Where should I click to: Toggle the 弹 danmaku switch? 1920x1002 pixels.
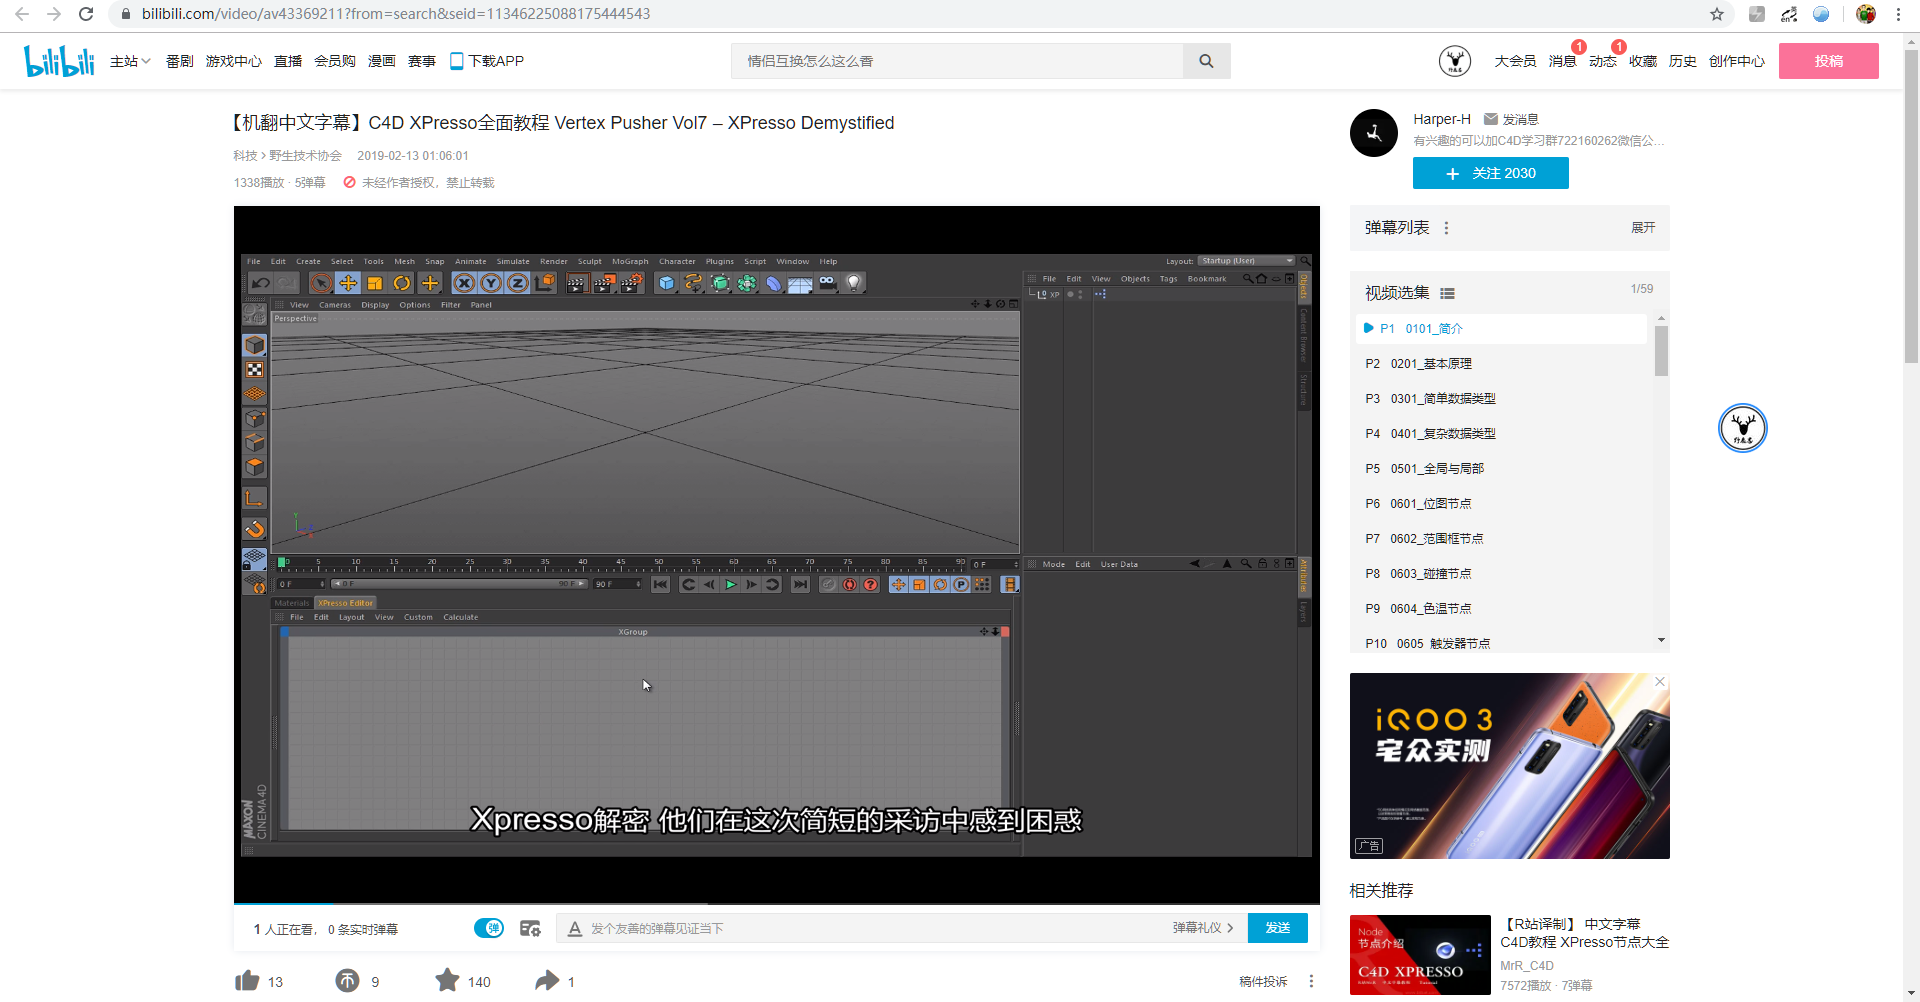489,928
